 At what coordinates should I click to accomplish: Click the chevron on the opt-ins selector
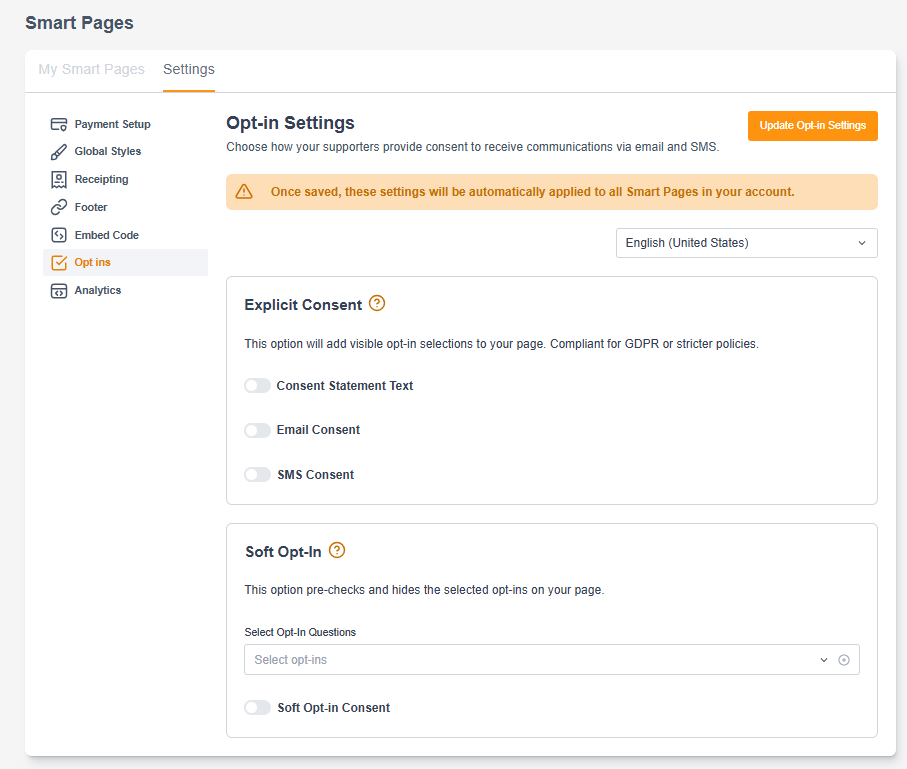click(x=823, y=659)
